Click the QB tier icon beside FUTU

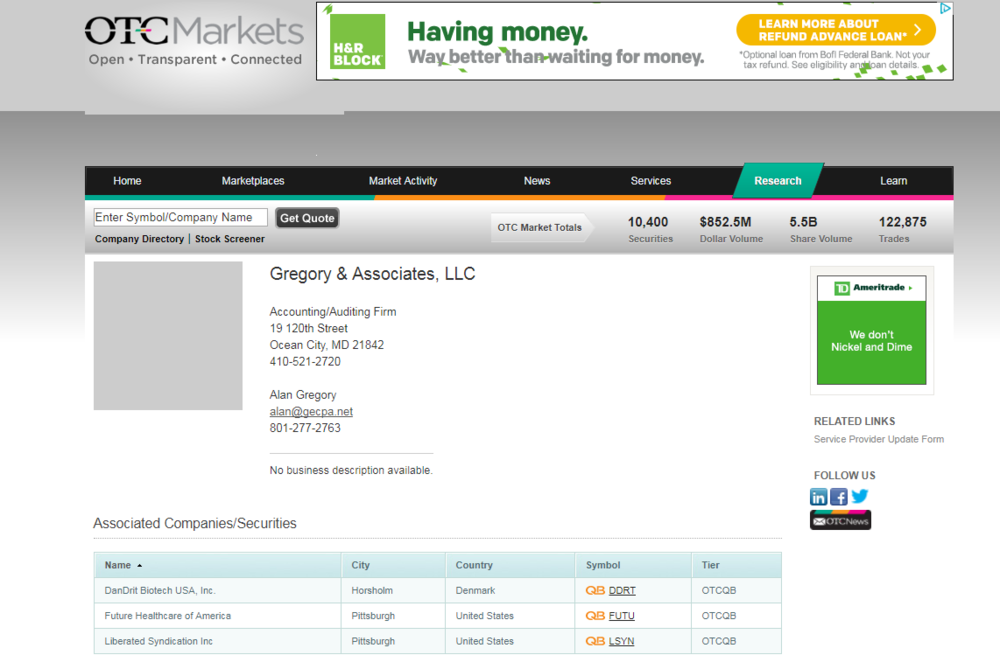pos(595,616)
